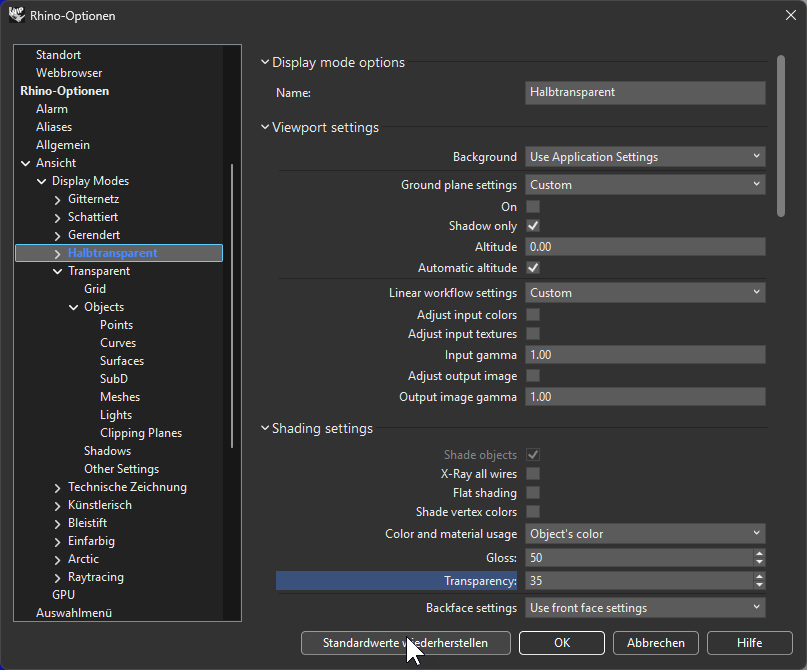This screenshot has height=670, width=807.
Task: Select Other Settings under Transparent
Action: pyautogui.click(x=121, y=469)
